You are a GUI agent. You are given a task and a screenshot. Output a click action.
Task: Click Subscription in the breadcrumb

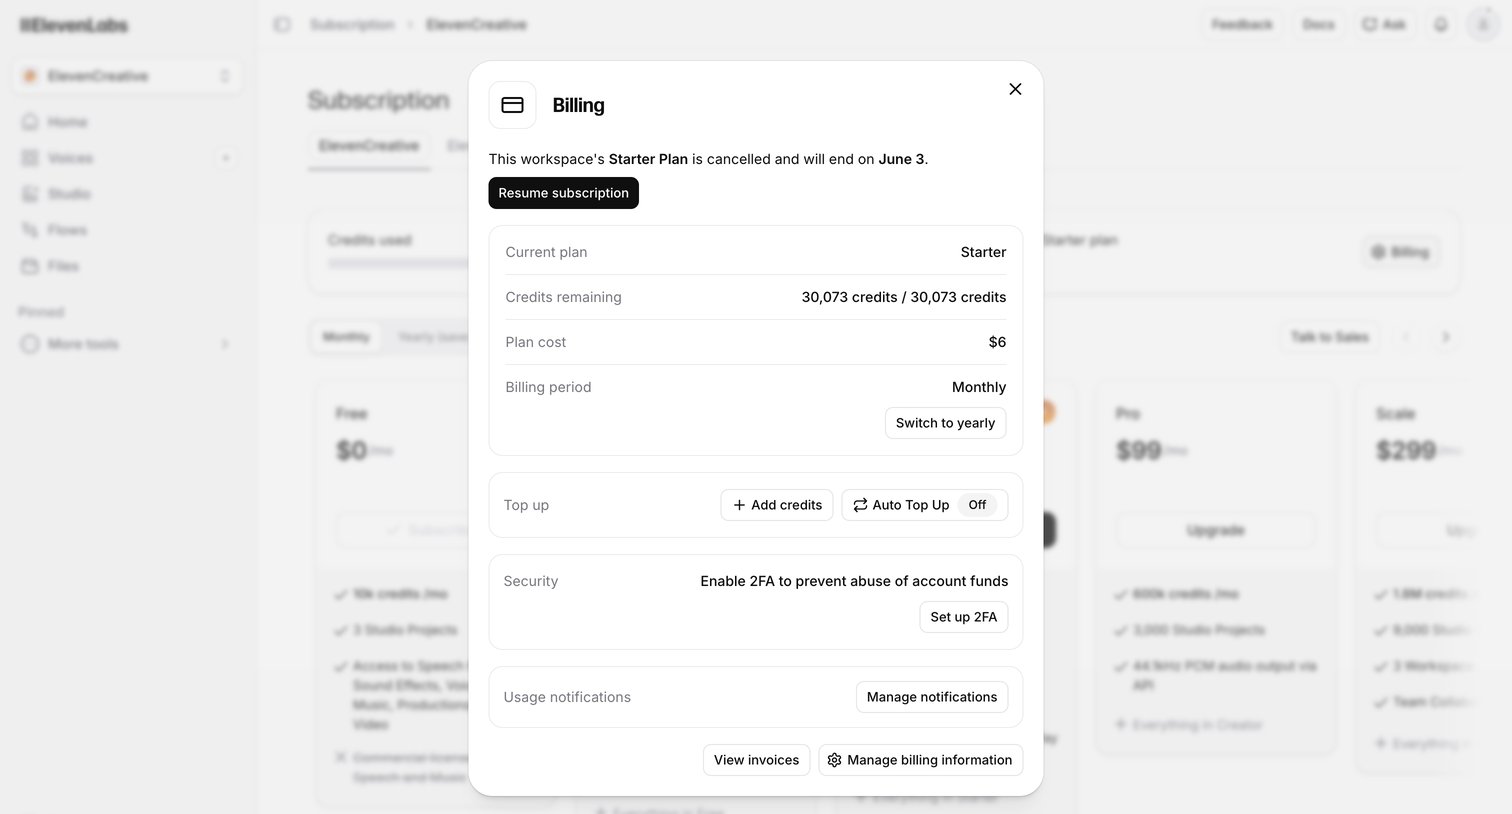[352, 24]
